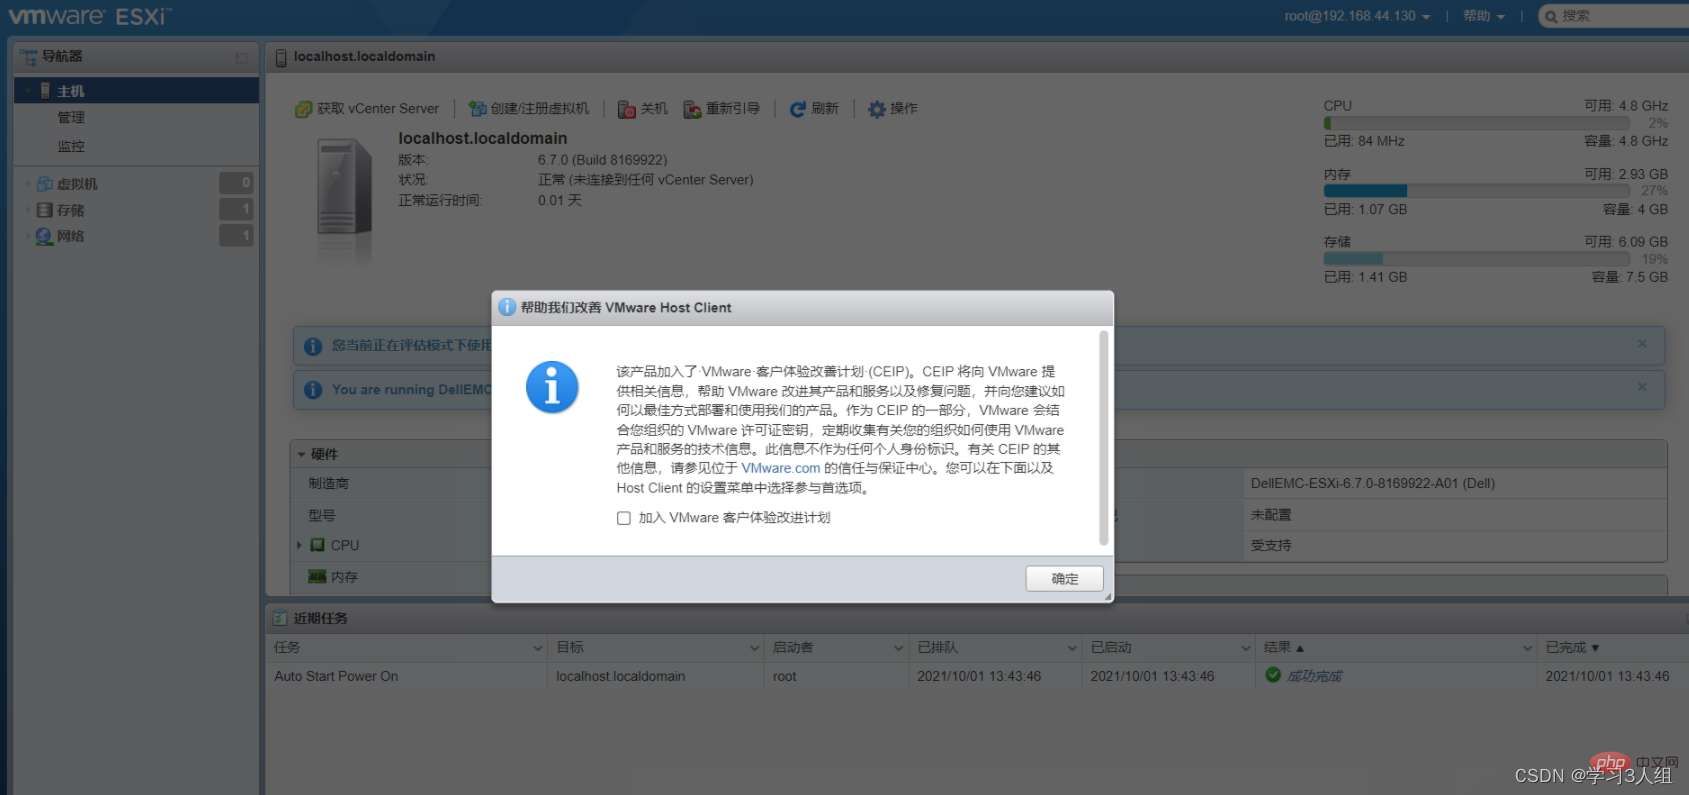The height and width of the screenshot is (795, 1689).
Task: Expand the 存储 tree node arrow
Action: pyautogui.click(x=27, y=210)
